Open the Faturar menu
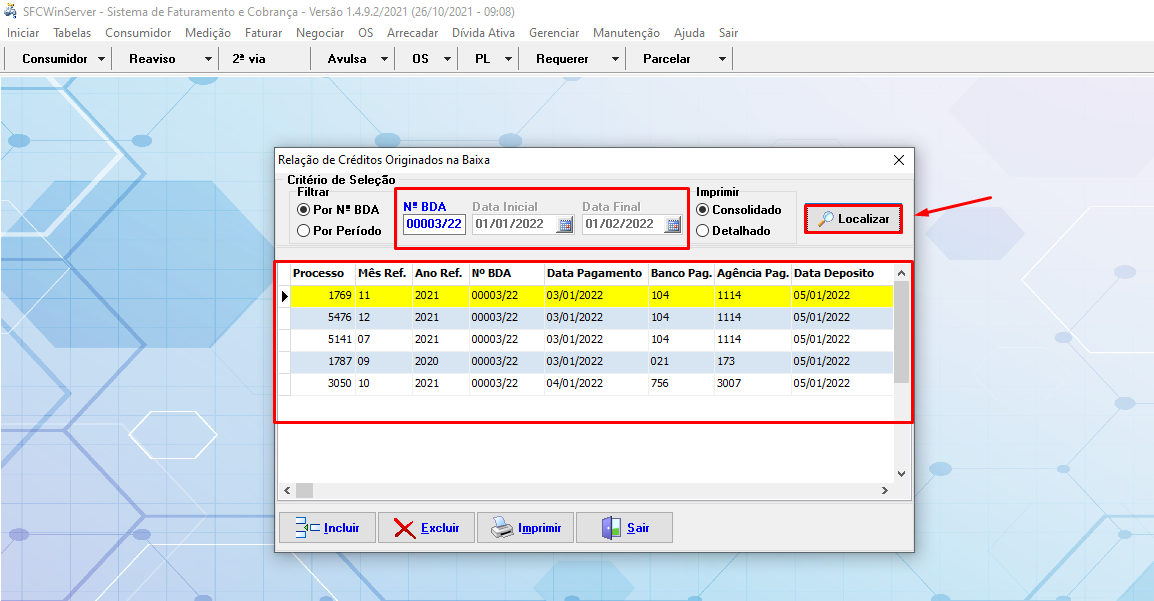Viewport: 1154px width, 601px height. pyautogui.click(x=263, y=33)
